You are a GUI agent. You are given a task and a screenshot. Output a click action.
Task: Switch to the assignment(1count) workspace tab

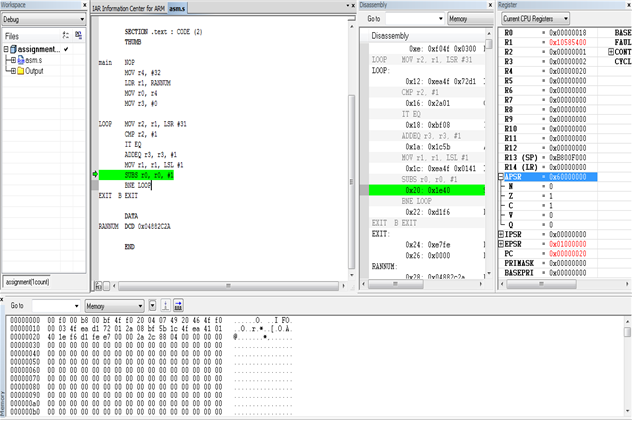click(27, 282)
